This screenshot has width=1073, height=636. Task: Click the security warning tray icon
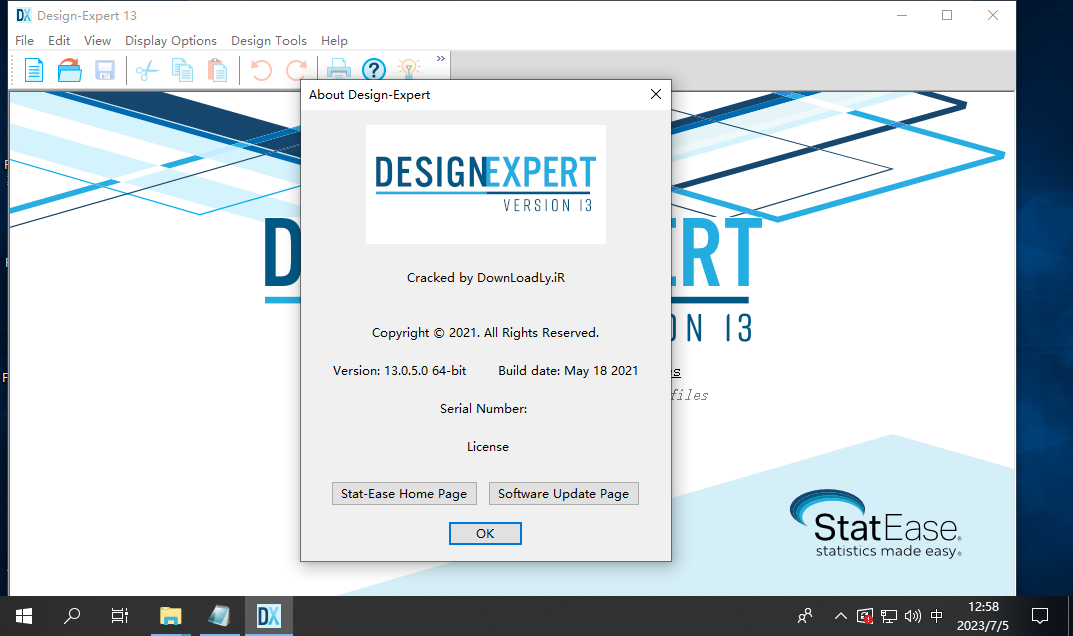(865, 616)
